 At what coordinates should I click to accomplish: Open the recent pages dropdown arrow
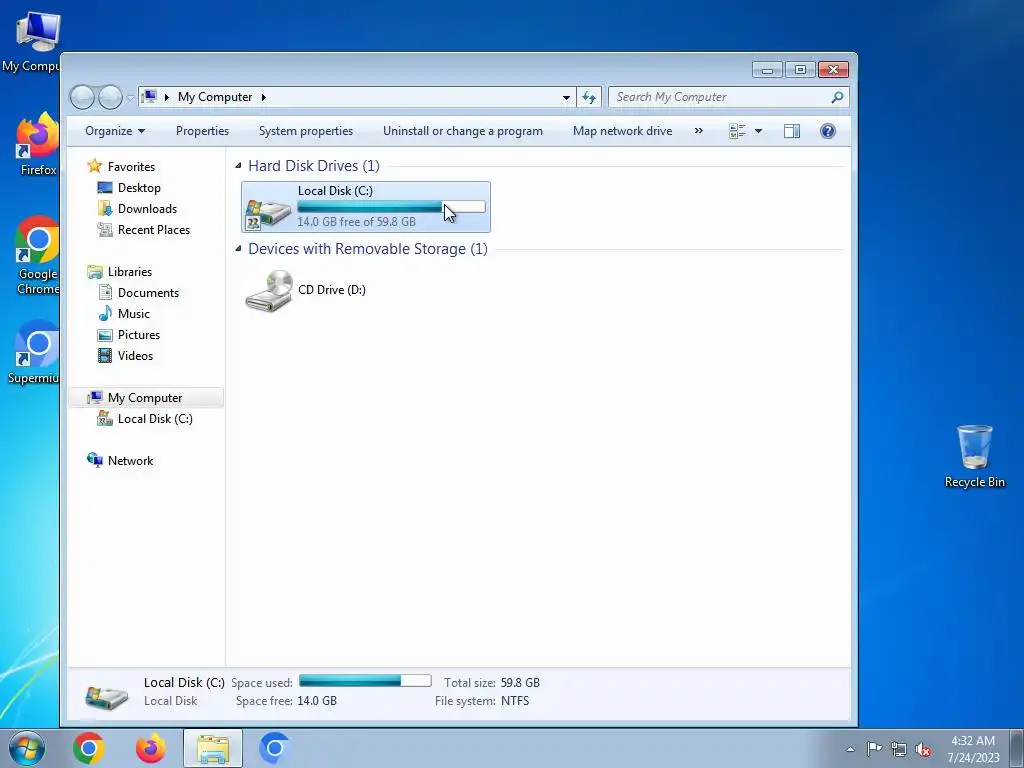pyautogui.click(x=130, y=97)
